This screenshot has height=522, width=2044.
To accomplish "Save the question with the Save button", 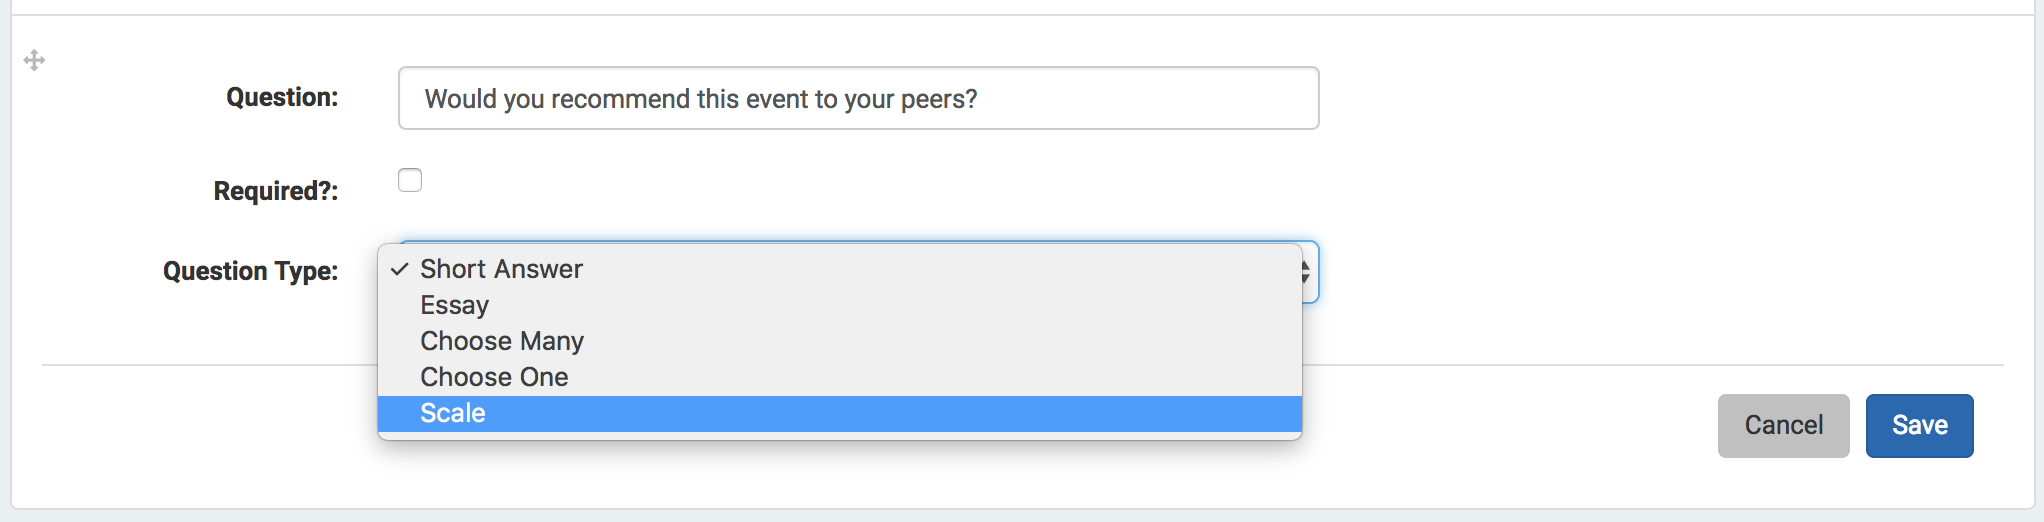I will coord(1919,425).
